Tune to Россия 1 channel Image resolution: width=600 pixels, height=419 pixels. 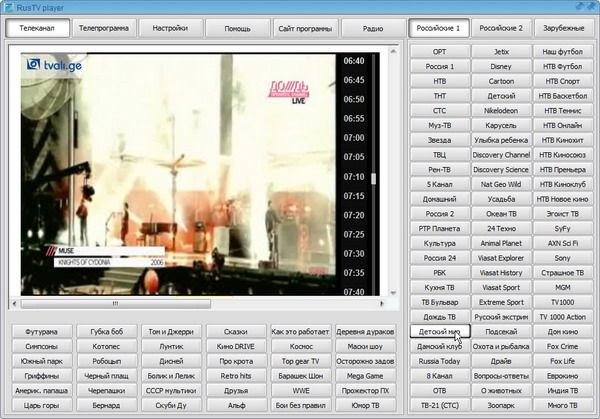[x=440, y=67]
